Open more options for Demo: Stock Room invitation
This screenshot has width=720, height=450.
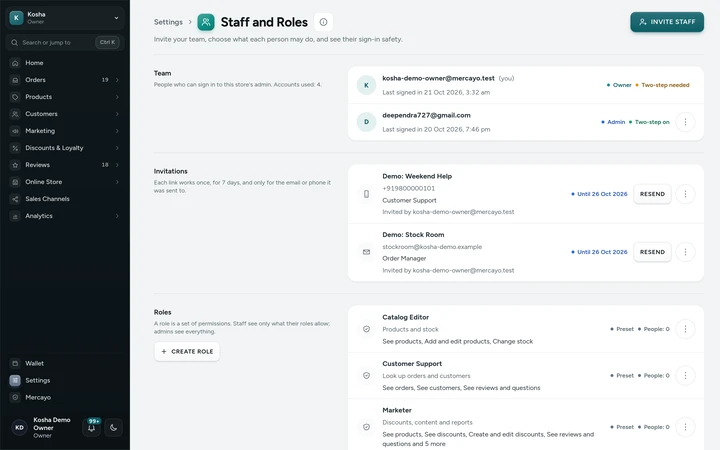pyautogui.click(x=685, y=252)
